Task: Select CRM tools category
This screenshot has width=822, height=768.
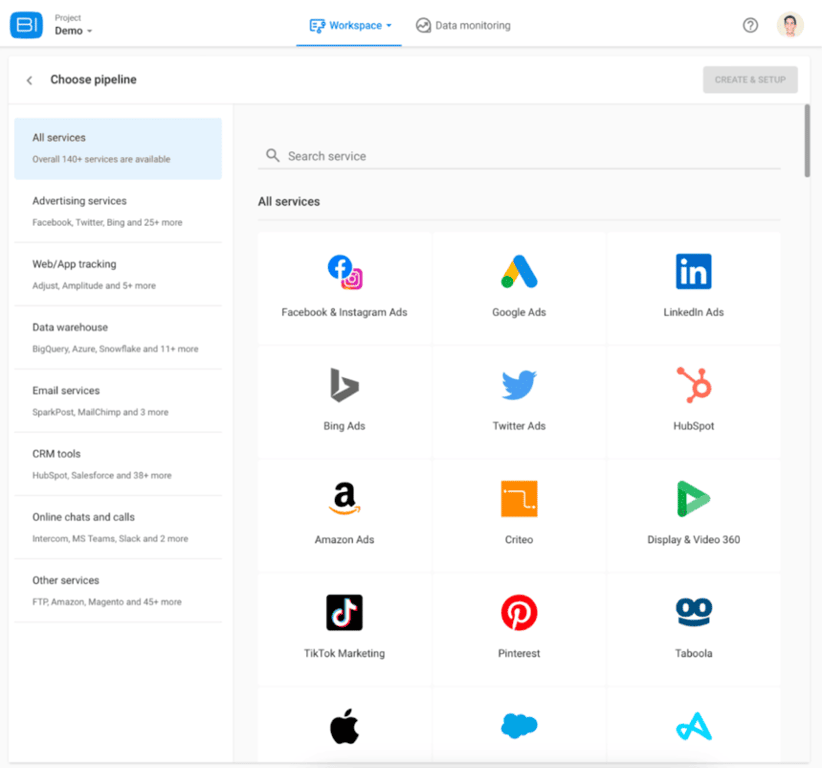Action: coord(118,464)
